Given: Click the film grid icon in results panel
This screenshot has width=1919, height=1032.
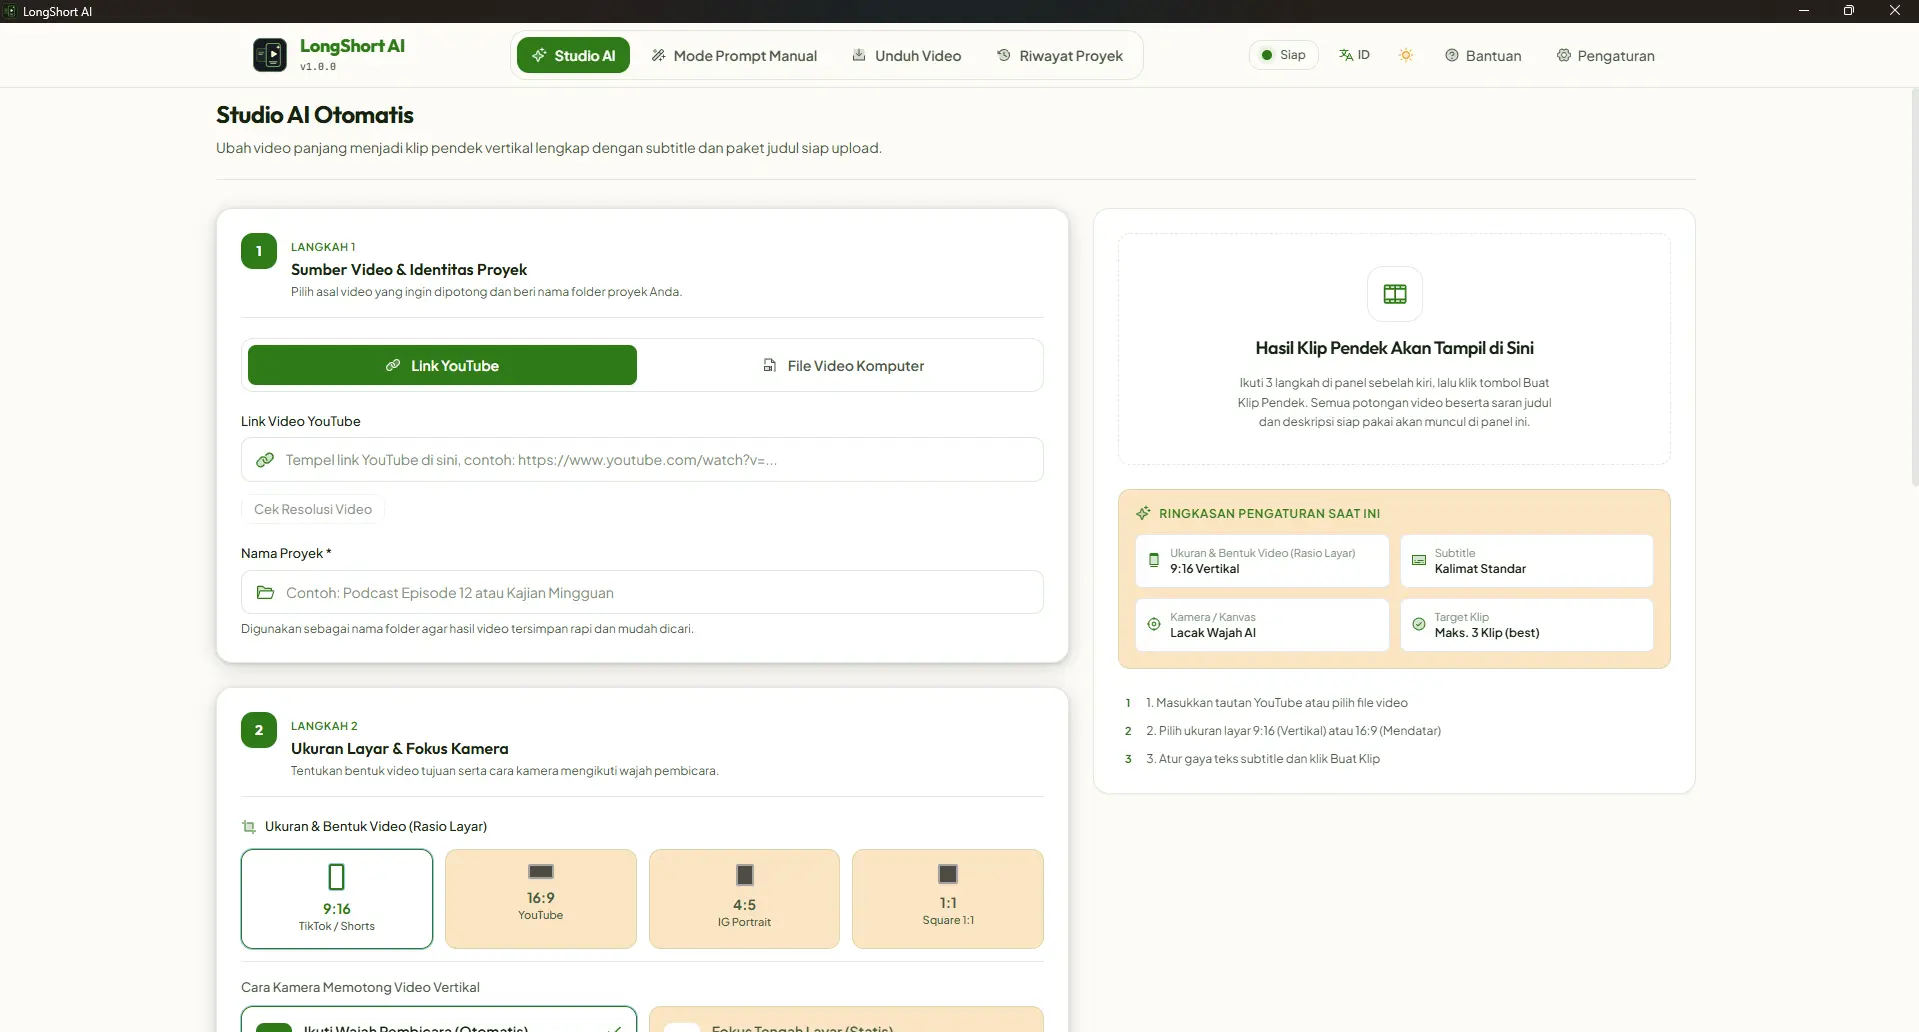Looking at the screenshot, I should tap(1394, 294).
